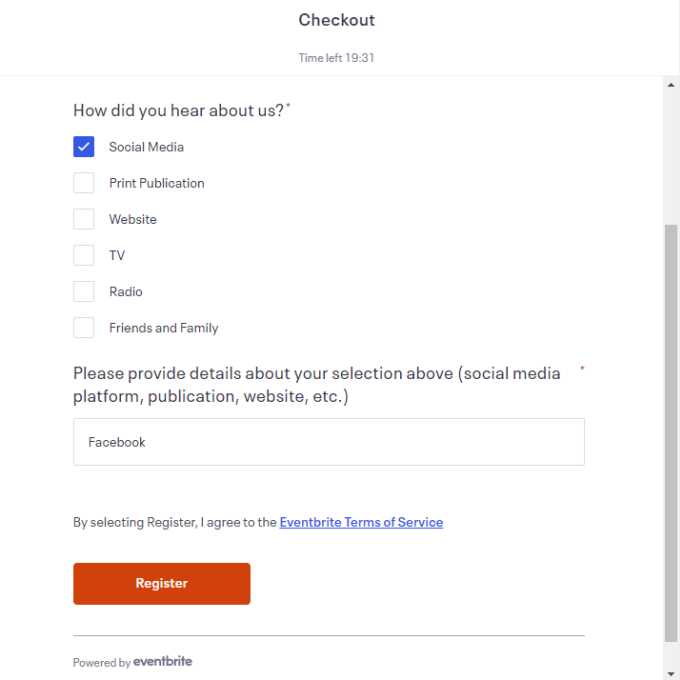This screenshot has height=680, width=680.
Task: Open the Eventbrite Terms of Service link
Action: point(361,522)
